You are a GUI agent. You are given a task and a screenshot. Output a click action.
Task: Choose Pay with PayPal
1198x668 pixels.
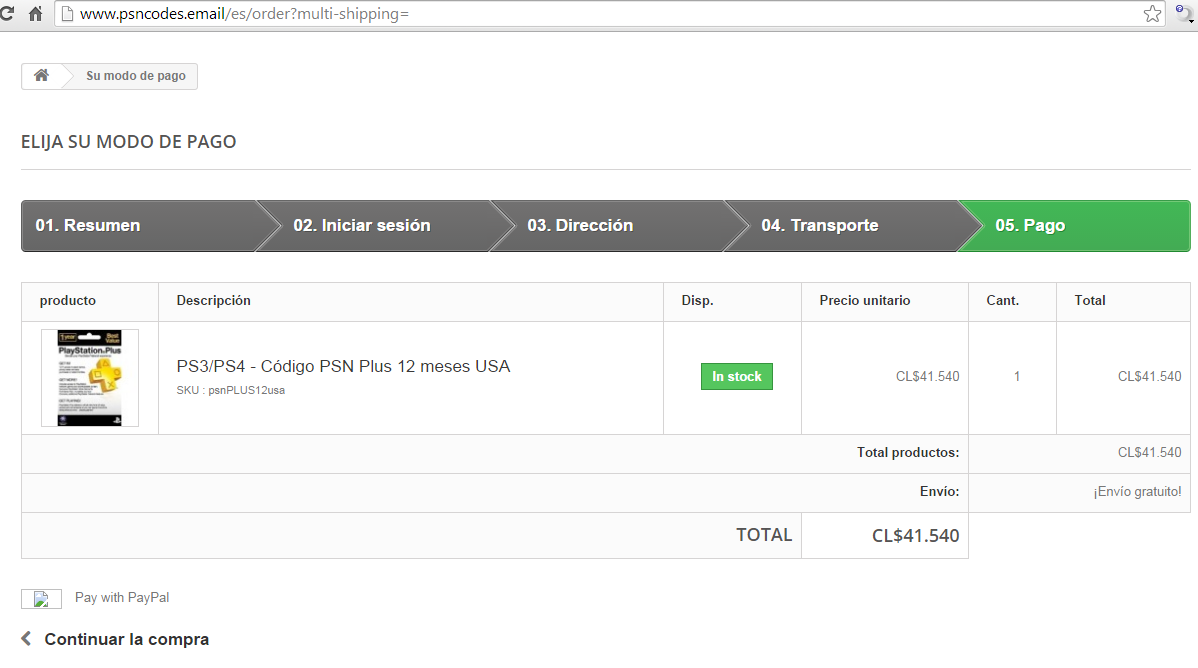122,598
